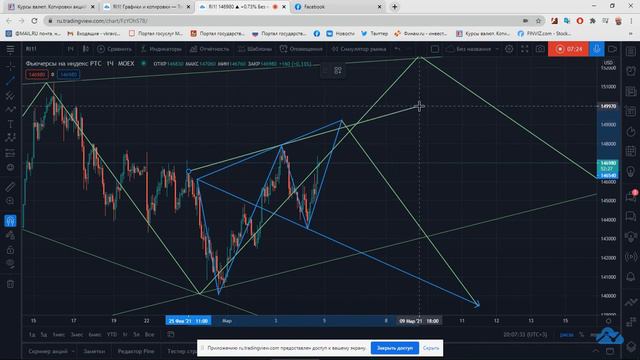640x360 pixels.
Task: Click the undo arrow in top toolbar
Action: 397,49
